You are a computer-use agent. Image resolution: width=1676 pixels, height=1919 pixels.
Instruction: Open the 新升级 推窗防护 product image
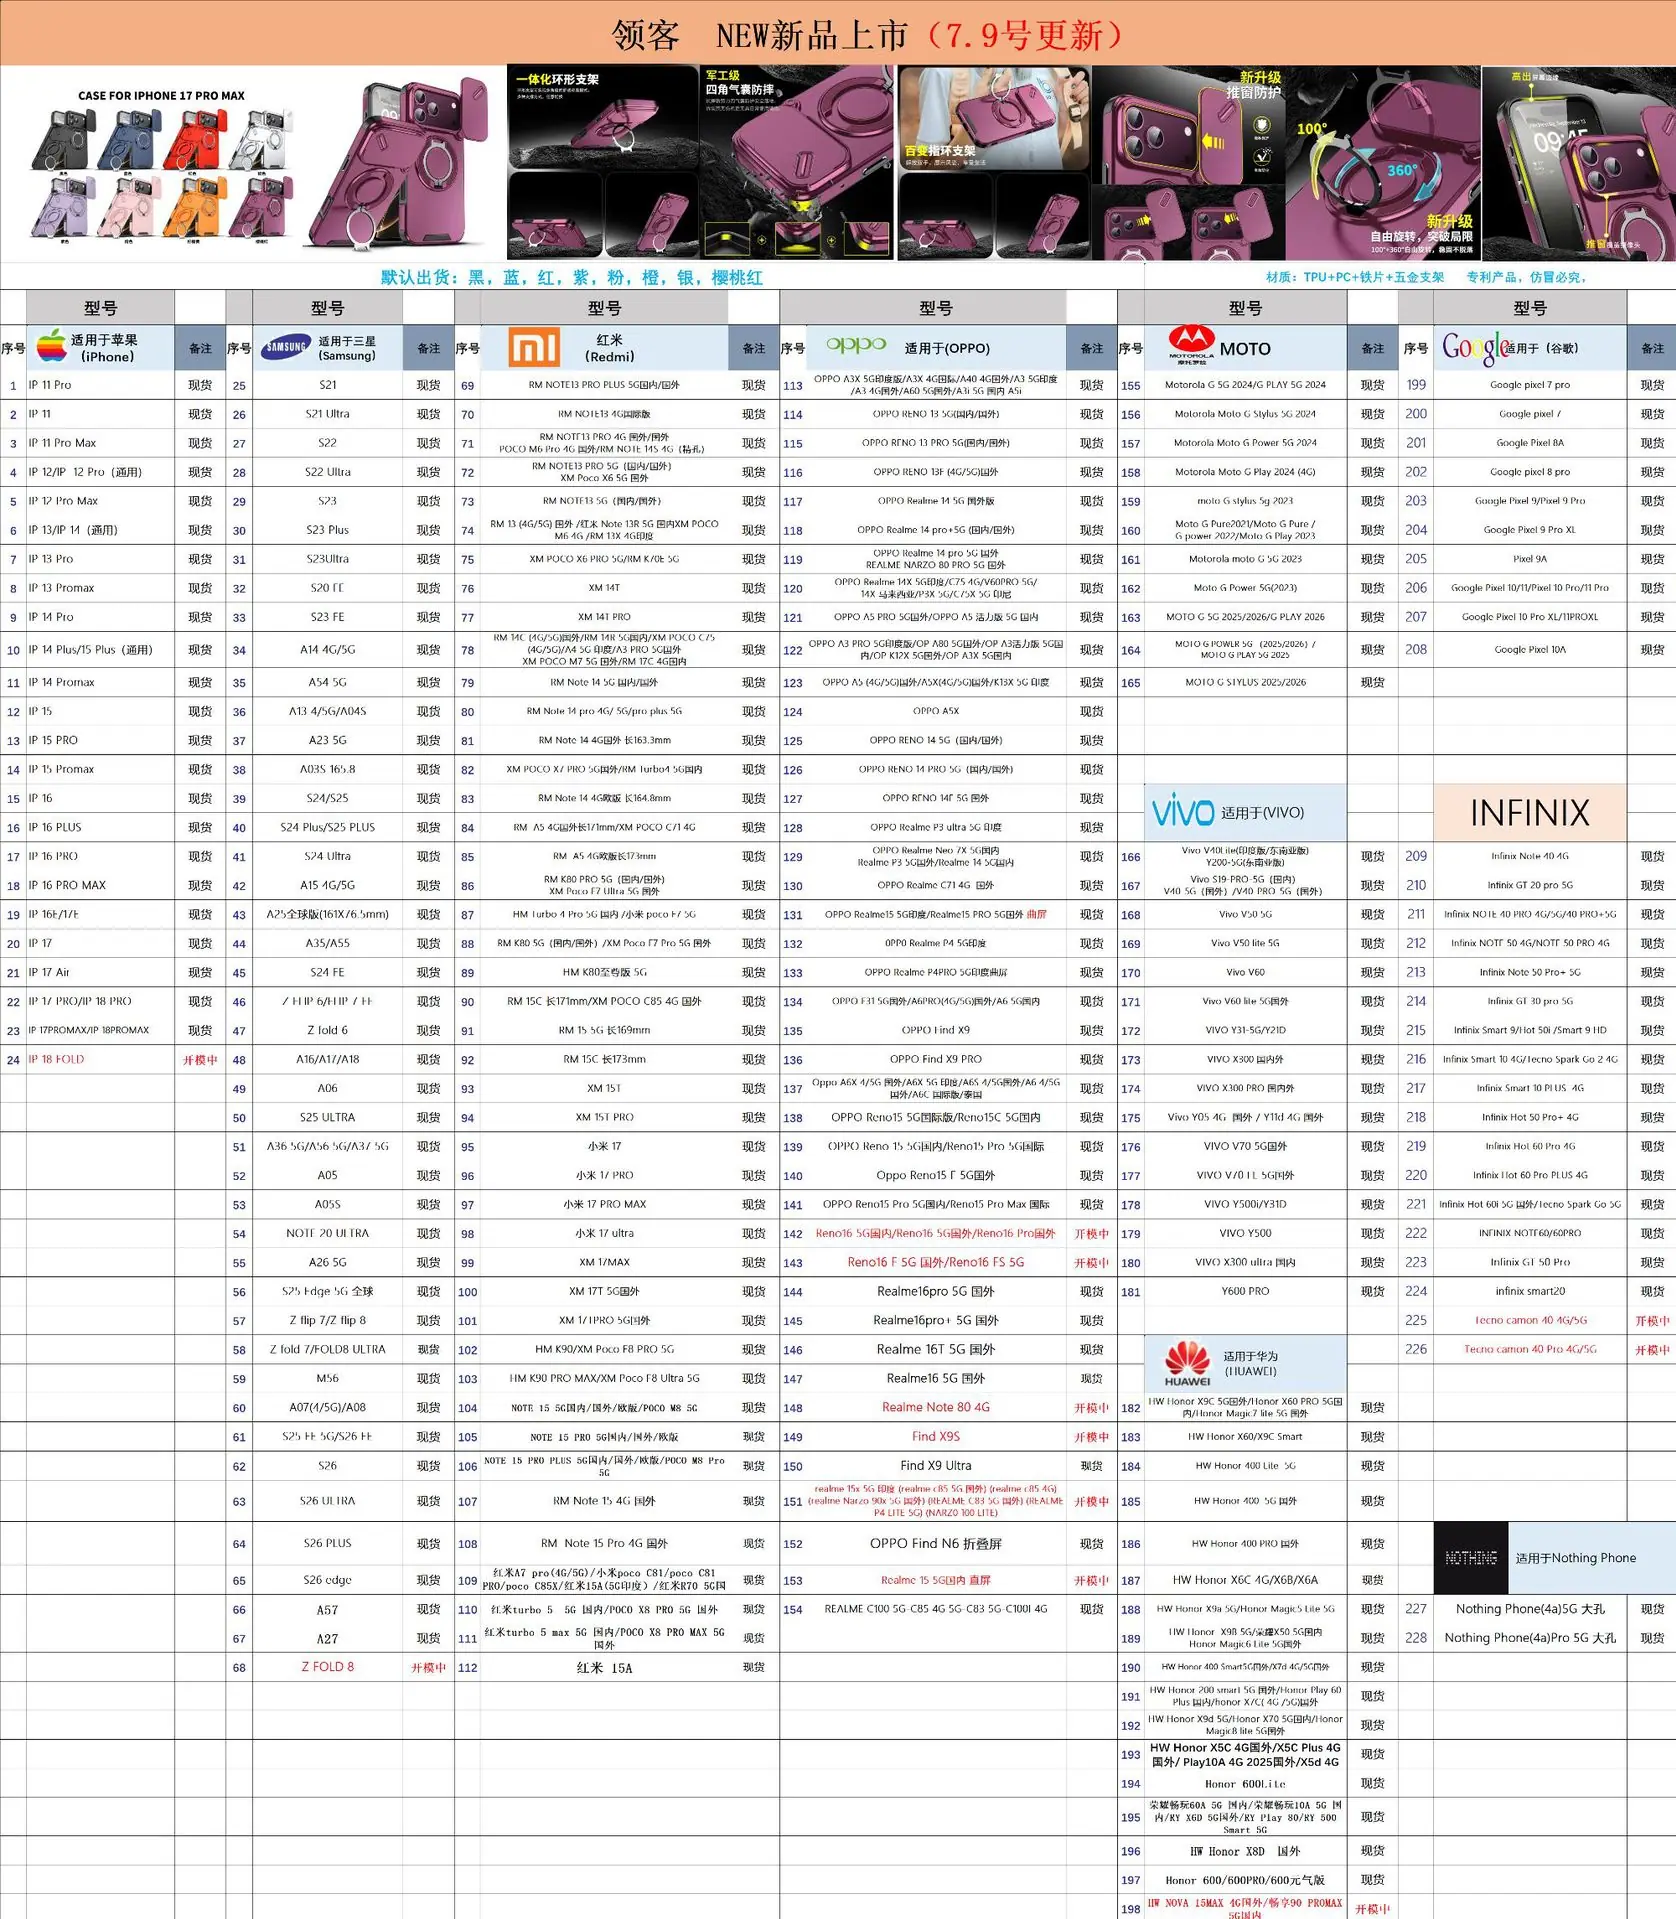coord(1188,163)
